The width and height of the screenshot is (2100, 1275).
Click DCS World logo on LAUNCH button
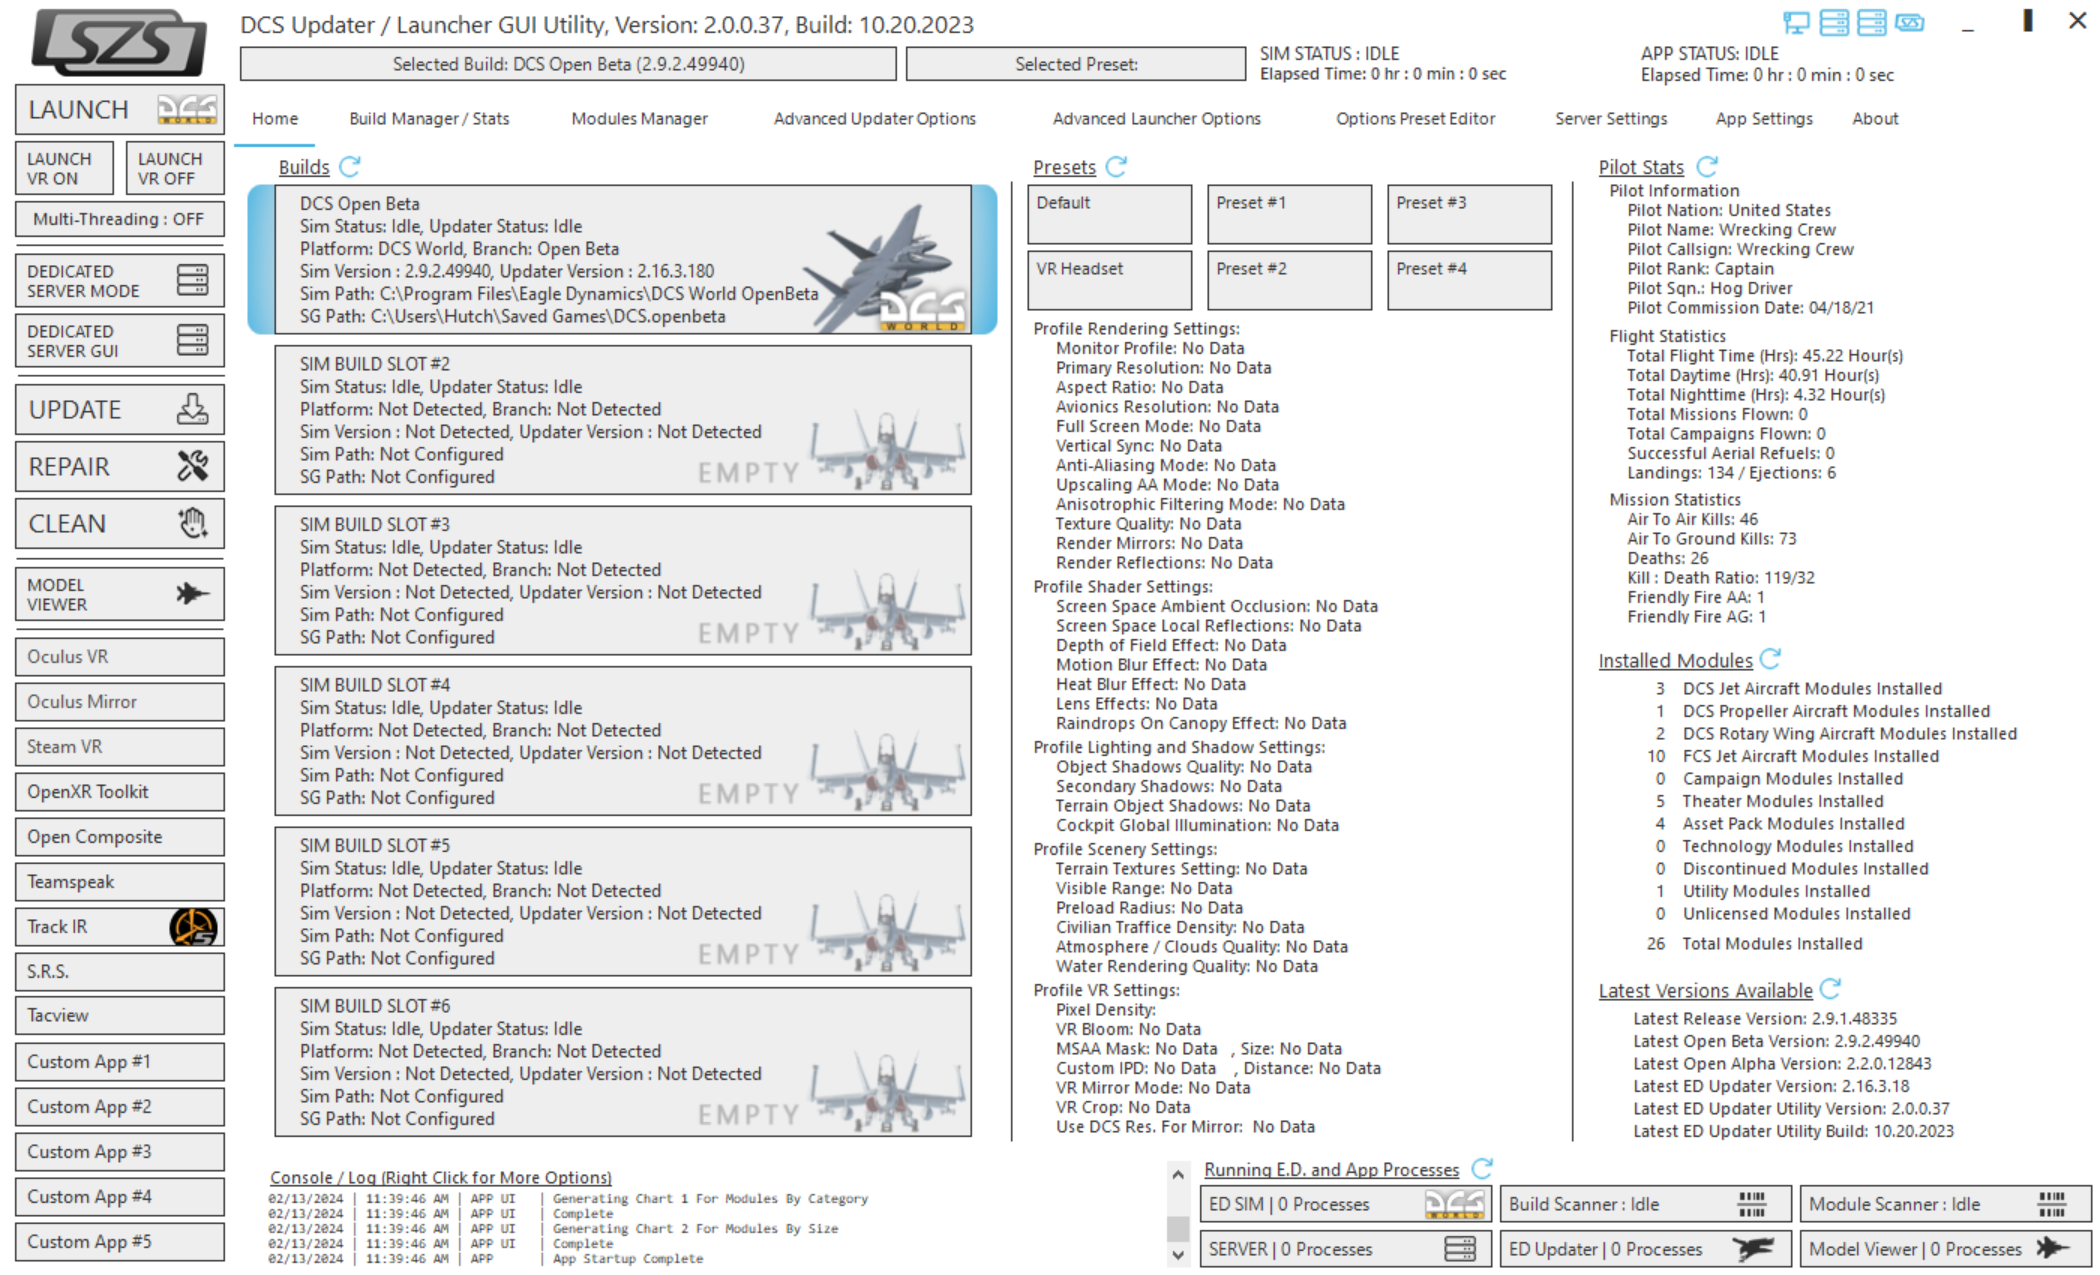(187, 109)
